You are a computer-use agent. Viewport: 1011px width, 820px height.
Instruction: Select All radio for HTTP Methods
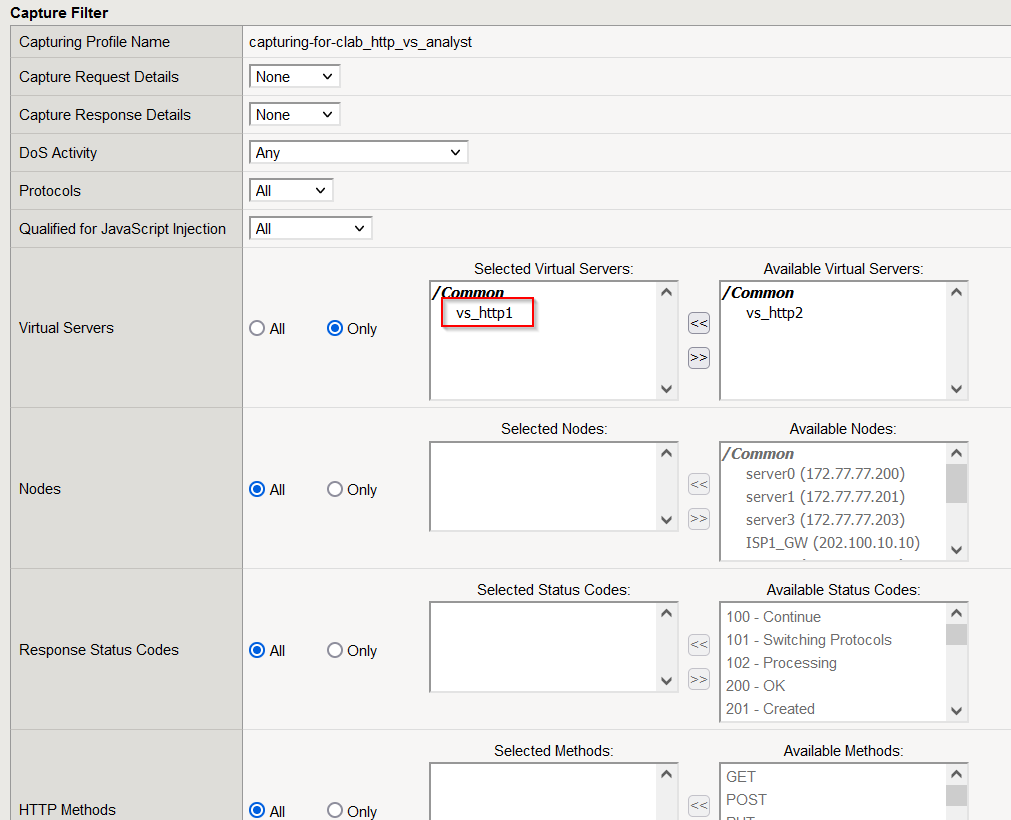[x=257, y=810]
